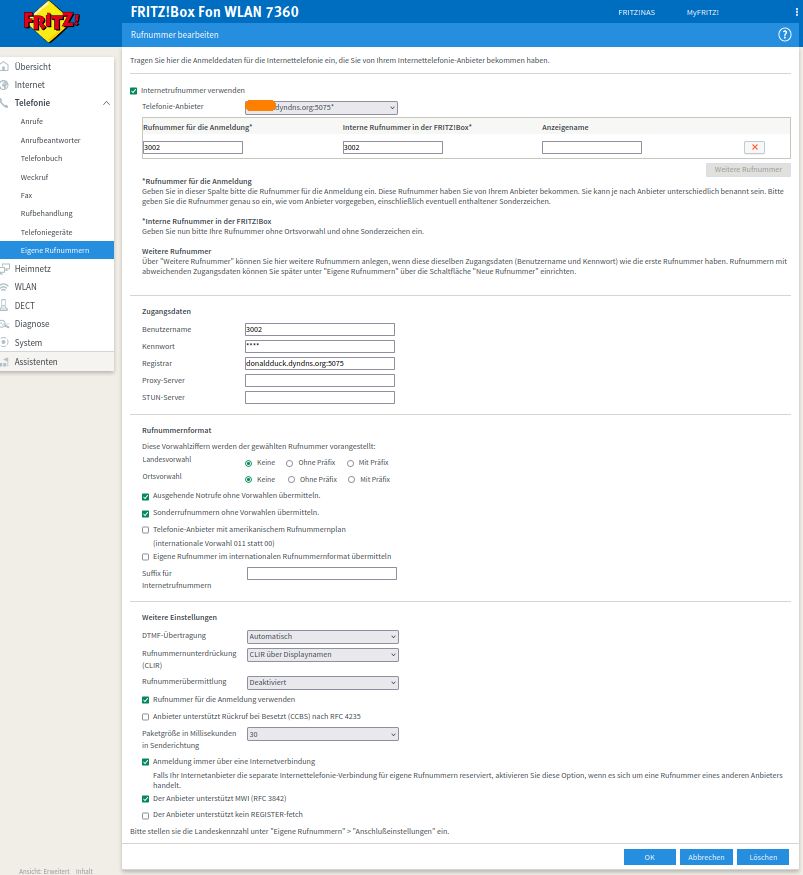
Task: Open the help question mark icon
Action: [x=784, y=34]
